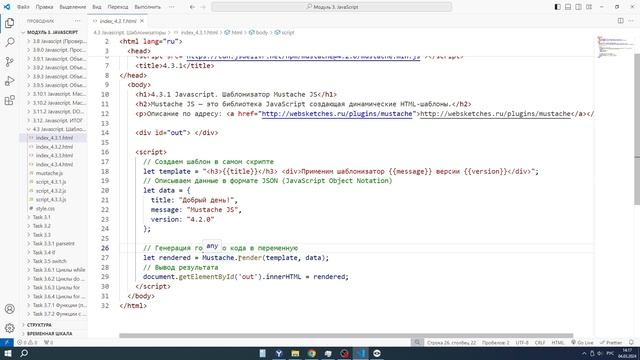This screenshot has height=360, width=640.
Task: Change encoding via UTF-8 status item
Action: point(522,342)
